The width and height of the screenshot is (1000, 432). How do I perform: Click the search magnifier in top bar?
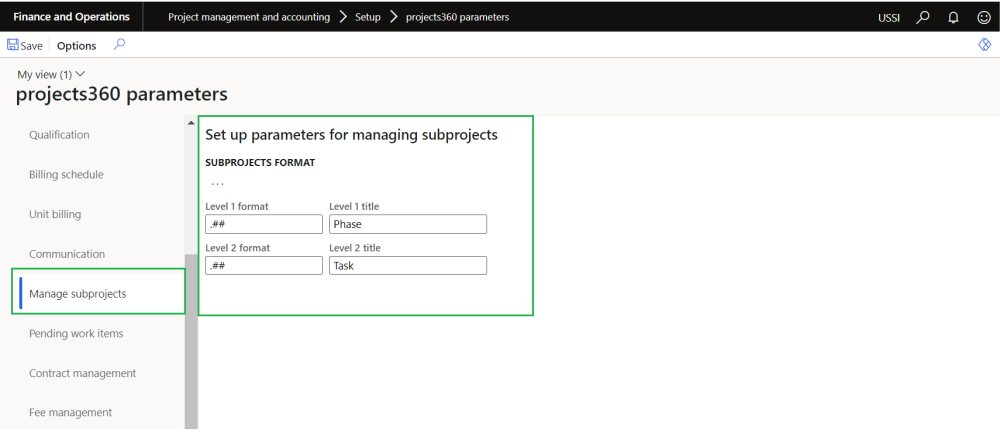(922, 17)
